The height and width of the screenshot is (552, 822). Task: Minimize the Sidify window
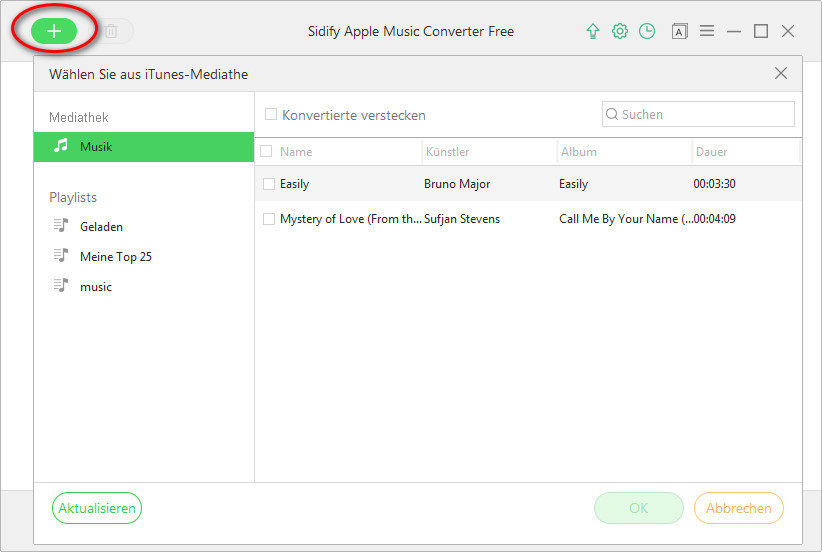coord(734,31)
